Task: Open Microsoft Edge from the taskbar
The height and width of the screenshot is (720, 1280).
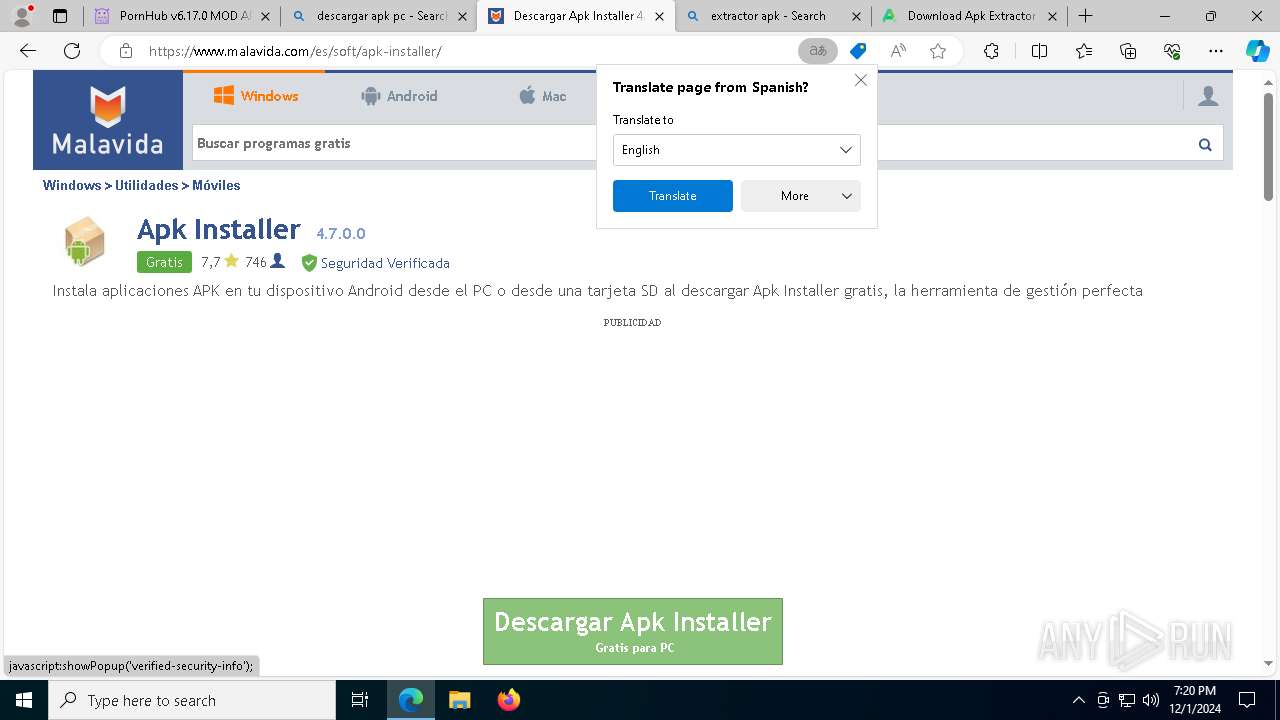Action: coord(411,700)
